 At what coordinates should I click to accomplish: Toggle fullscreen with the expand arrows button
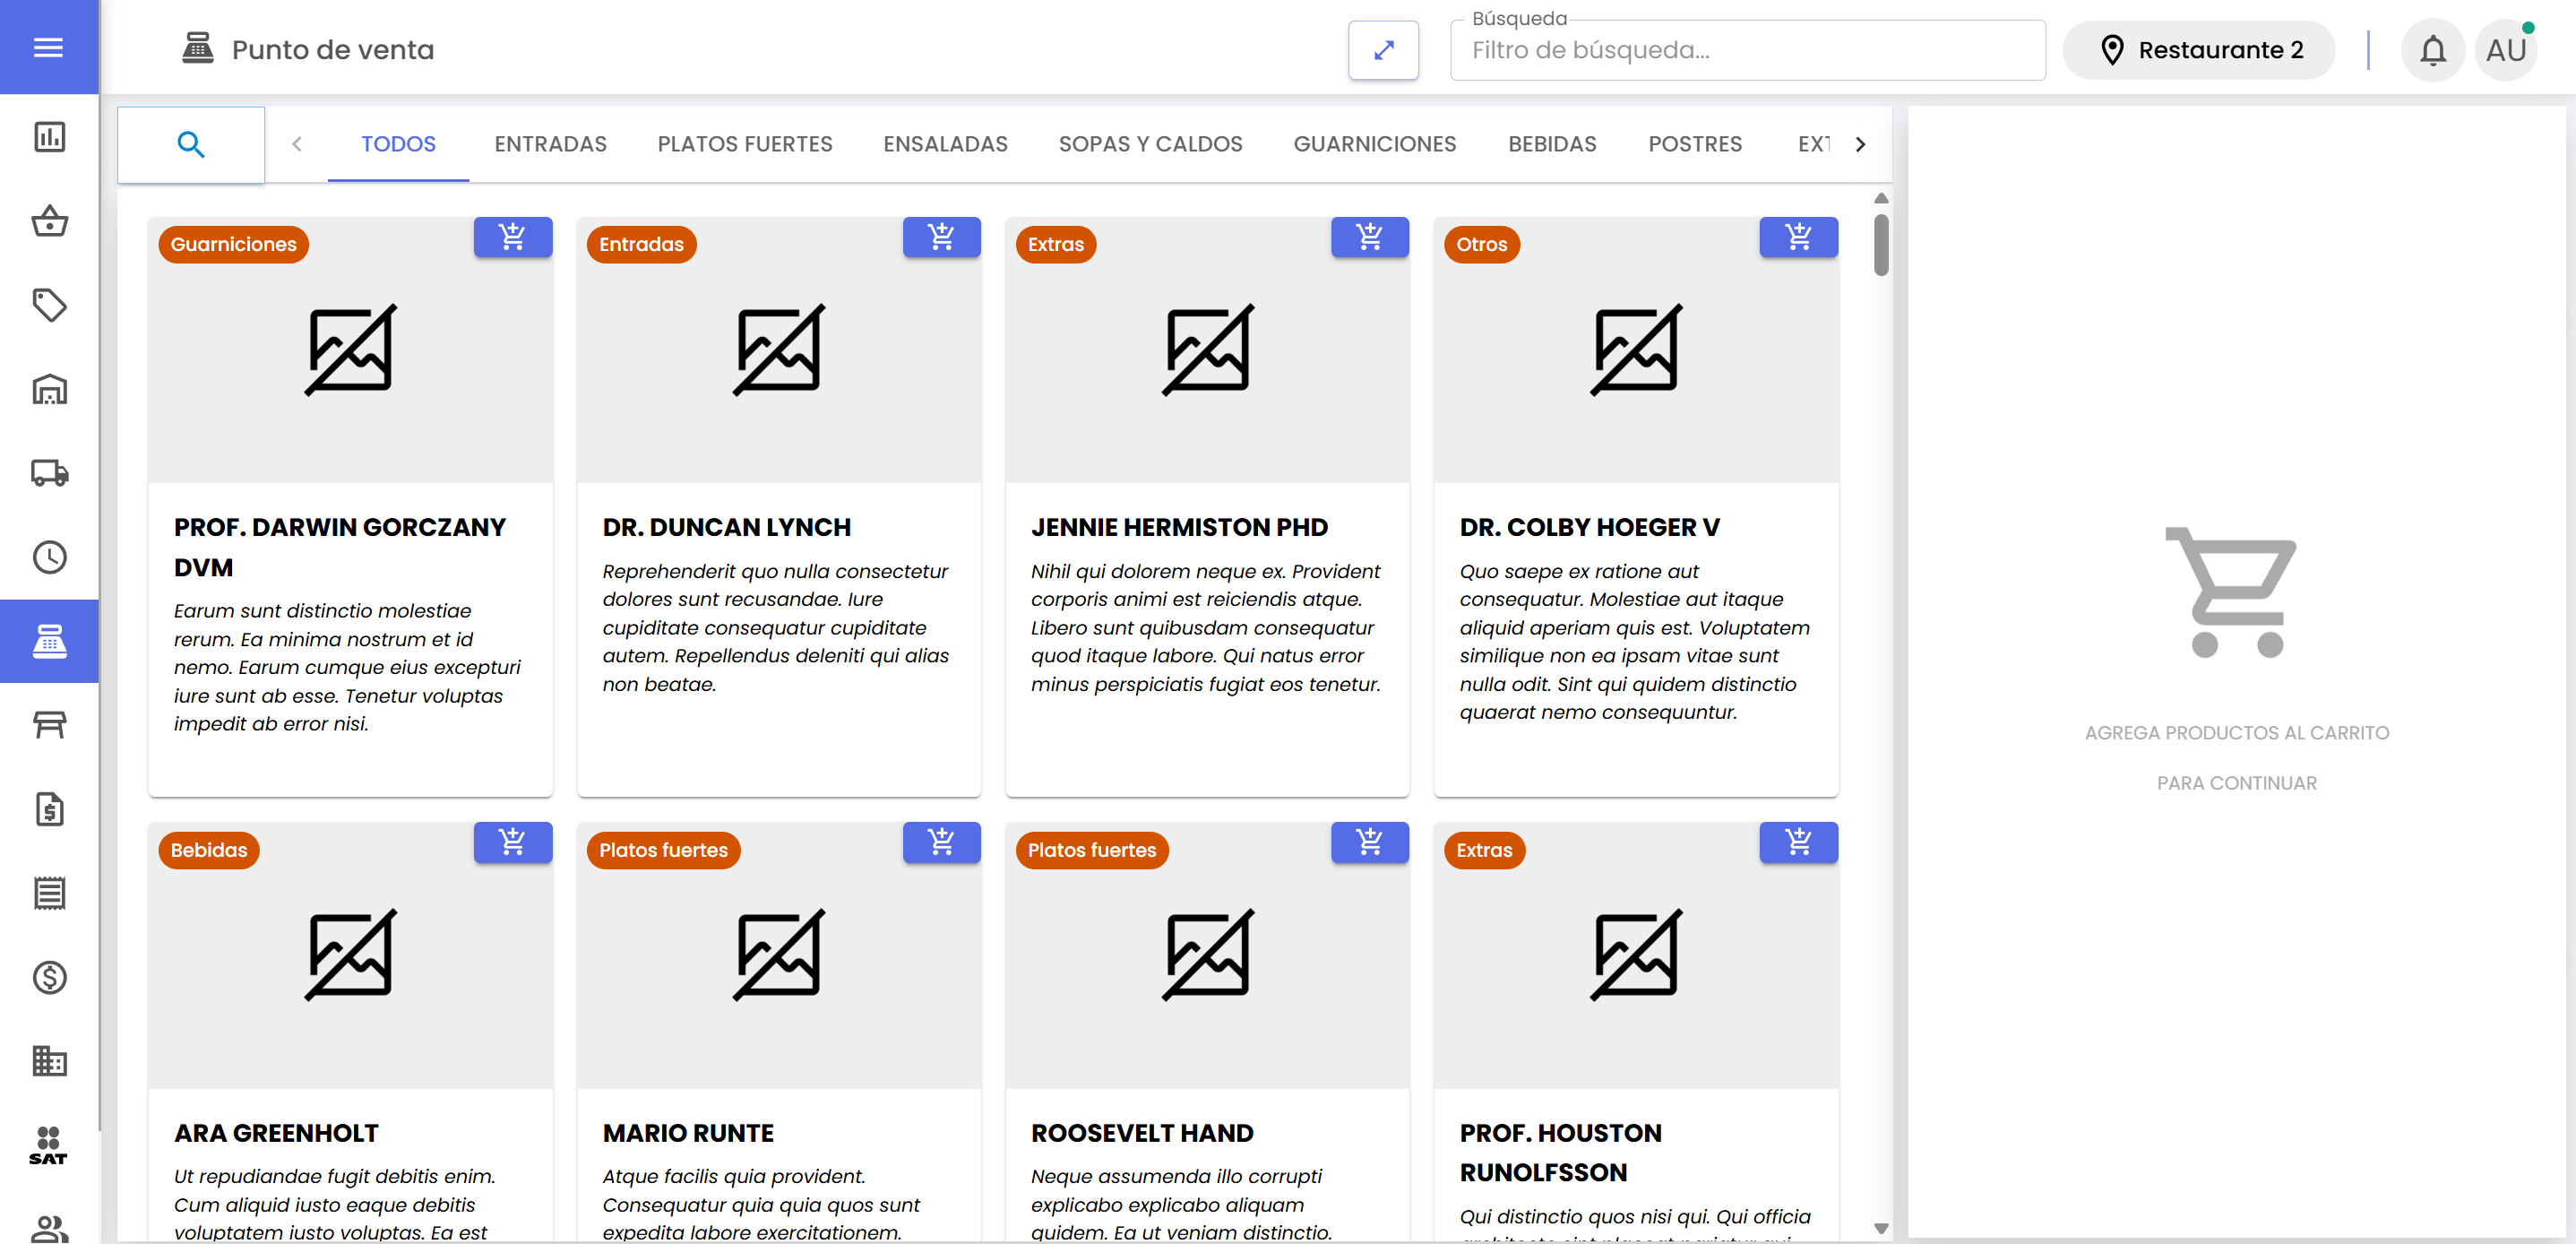pos(1383,50)
